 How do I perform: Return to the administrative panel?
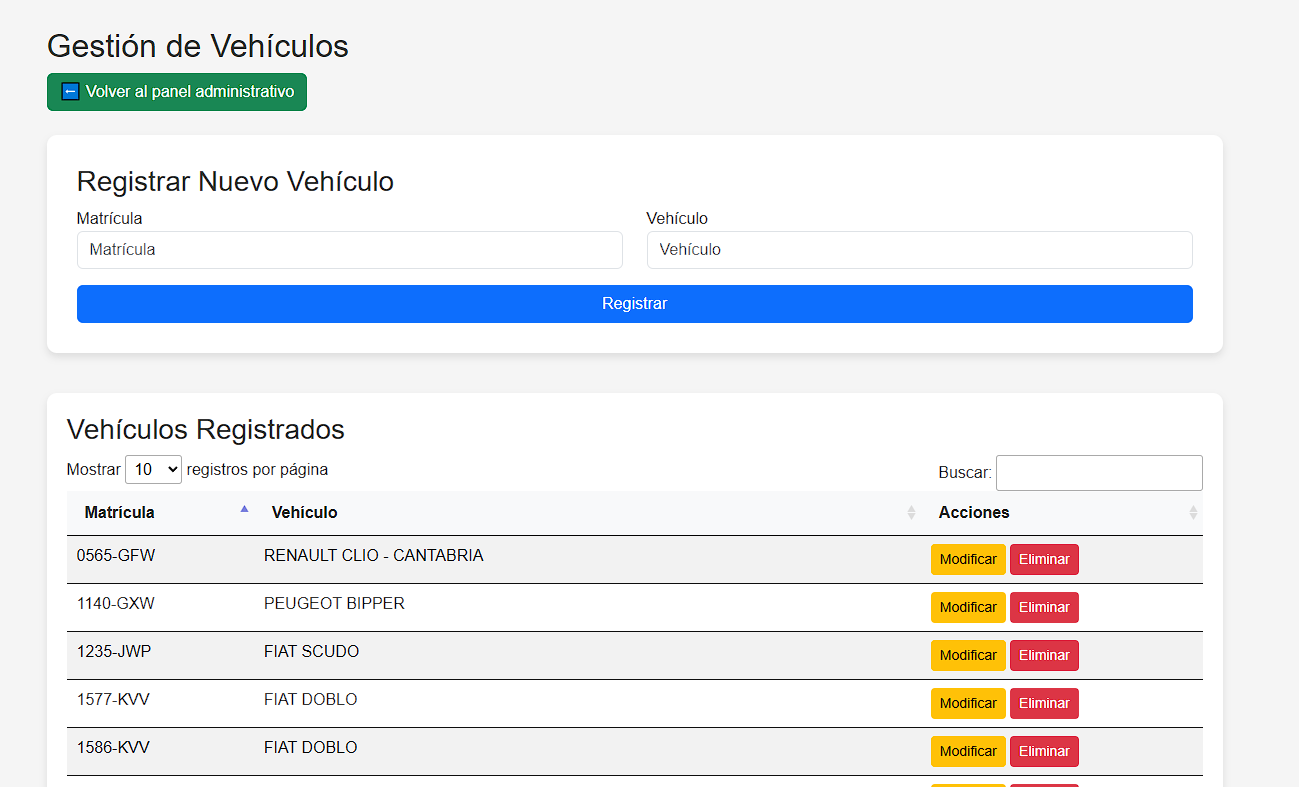pyautogui.click(x=177, y=92)
